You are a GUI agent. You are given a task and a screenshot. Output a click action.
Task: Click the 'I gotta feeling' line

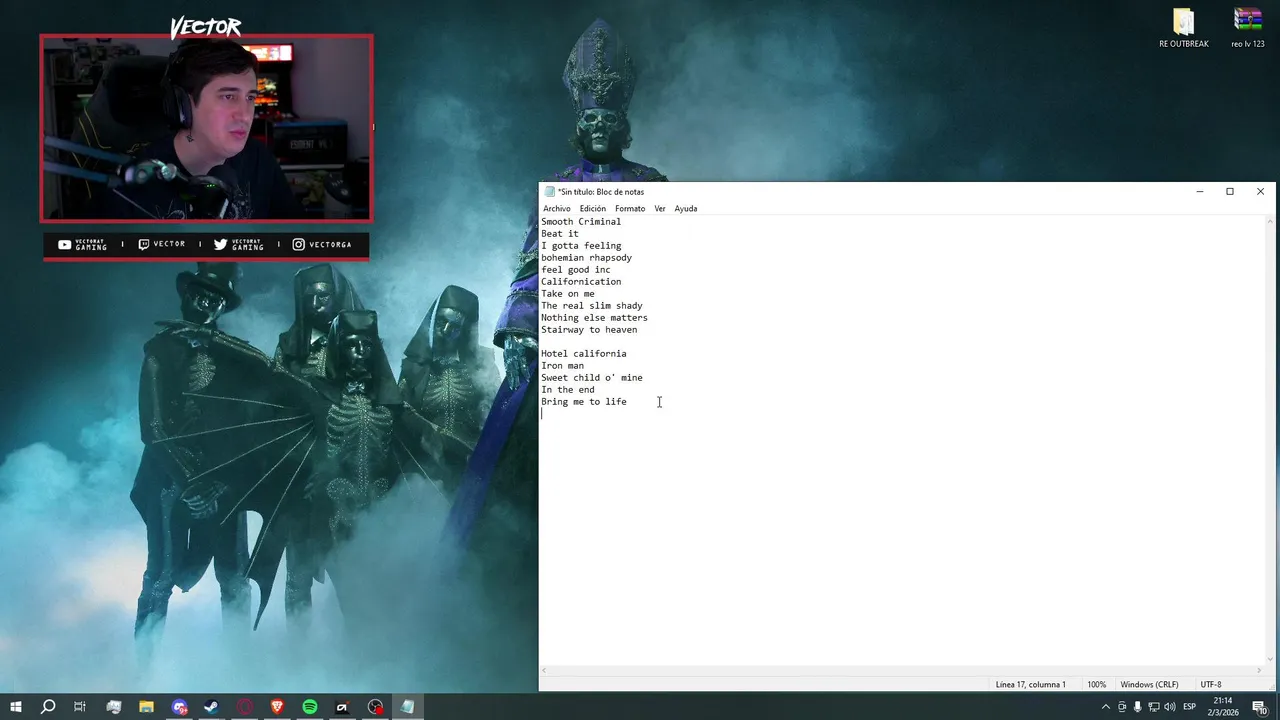(581, 245)
